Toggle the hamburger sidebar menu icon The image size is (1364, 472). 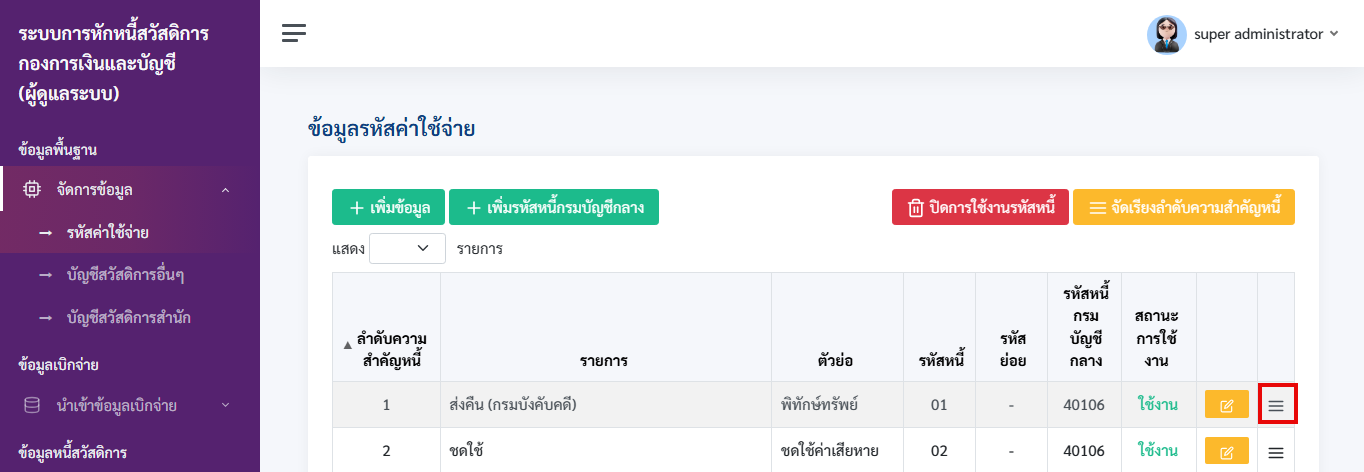coord(294,33)
